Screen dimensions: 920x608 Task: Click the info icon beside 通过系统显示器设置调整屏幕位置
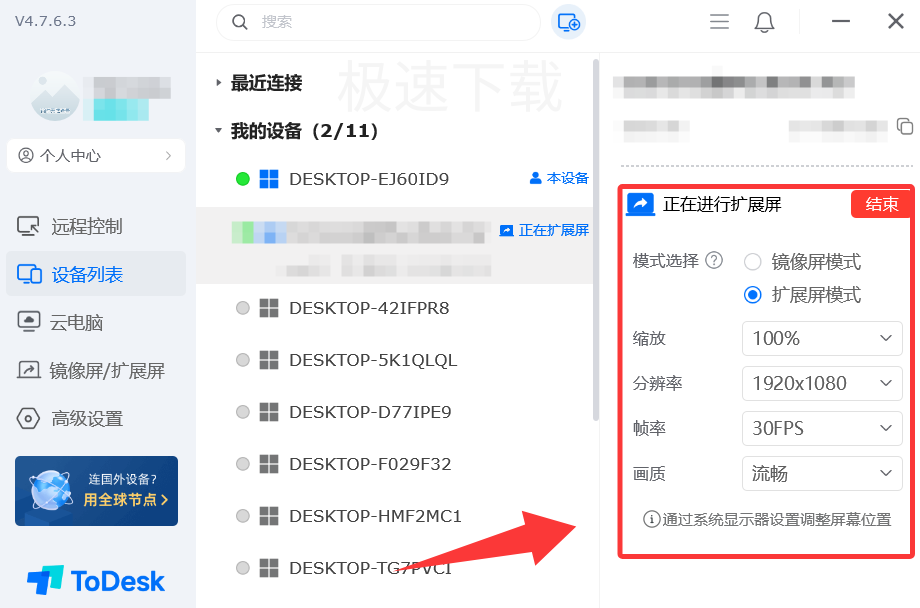pyautogui.click(x=651, y=519)
